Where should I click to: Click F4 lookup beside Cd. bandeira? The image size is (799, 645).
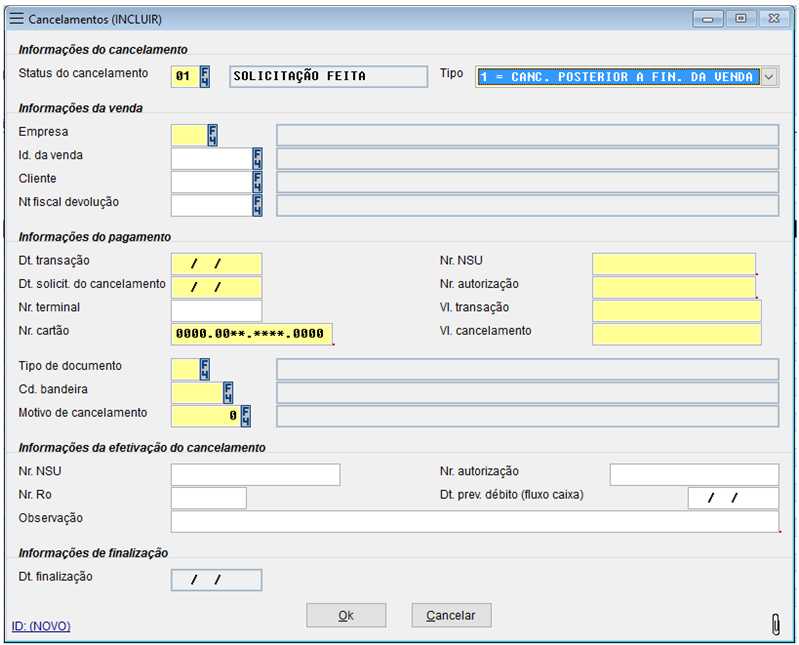point(228,393)
